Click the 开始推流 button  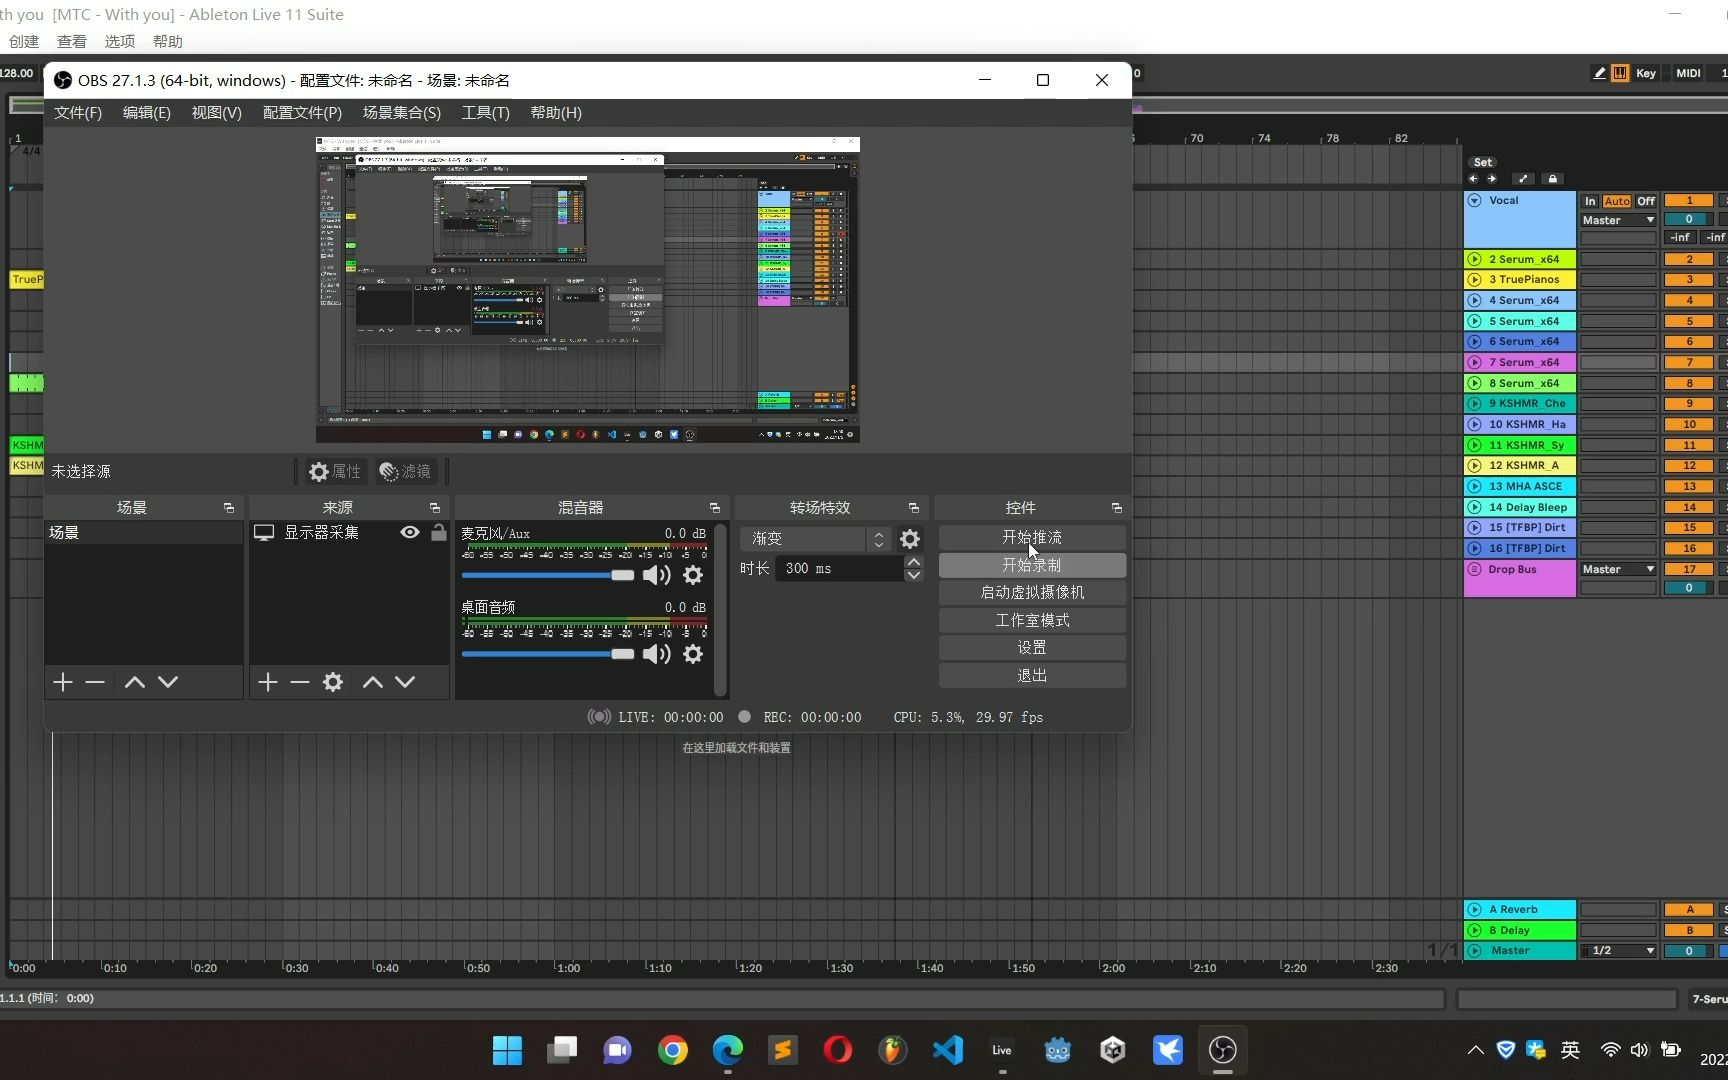pos(1032,538)
